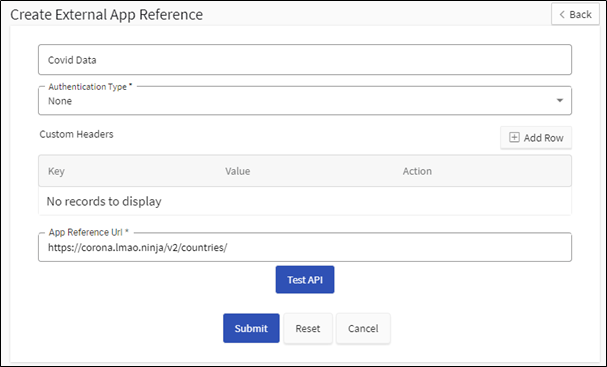This screenshot has width=607, height=367.
Task: Click the App Reference Url field label
Action: pyautogui.click(x=88, y=232)
